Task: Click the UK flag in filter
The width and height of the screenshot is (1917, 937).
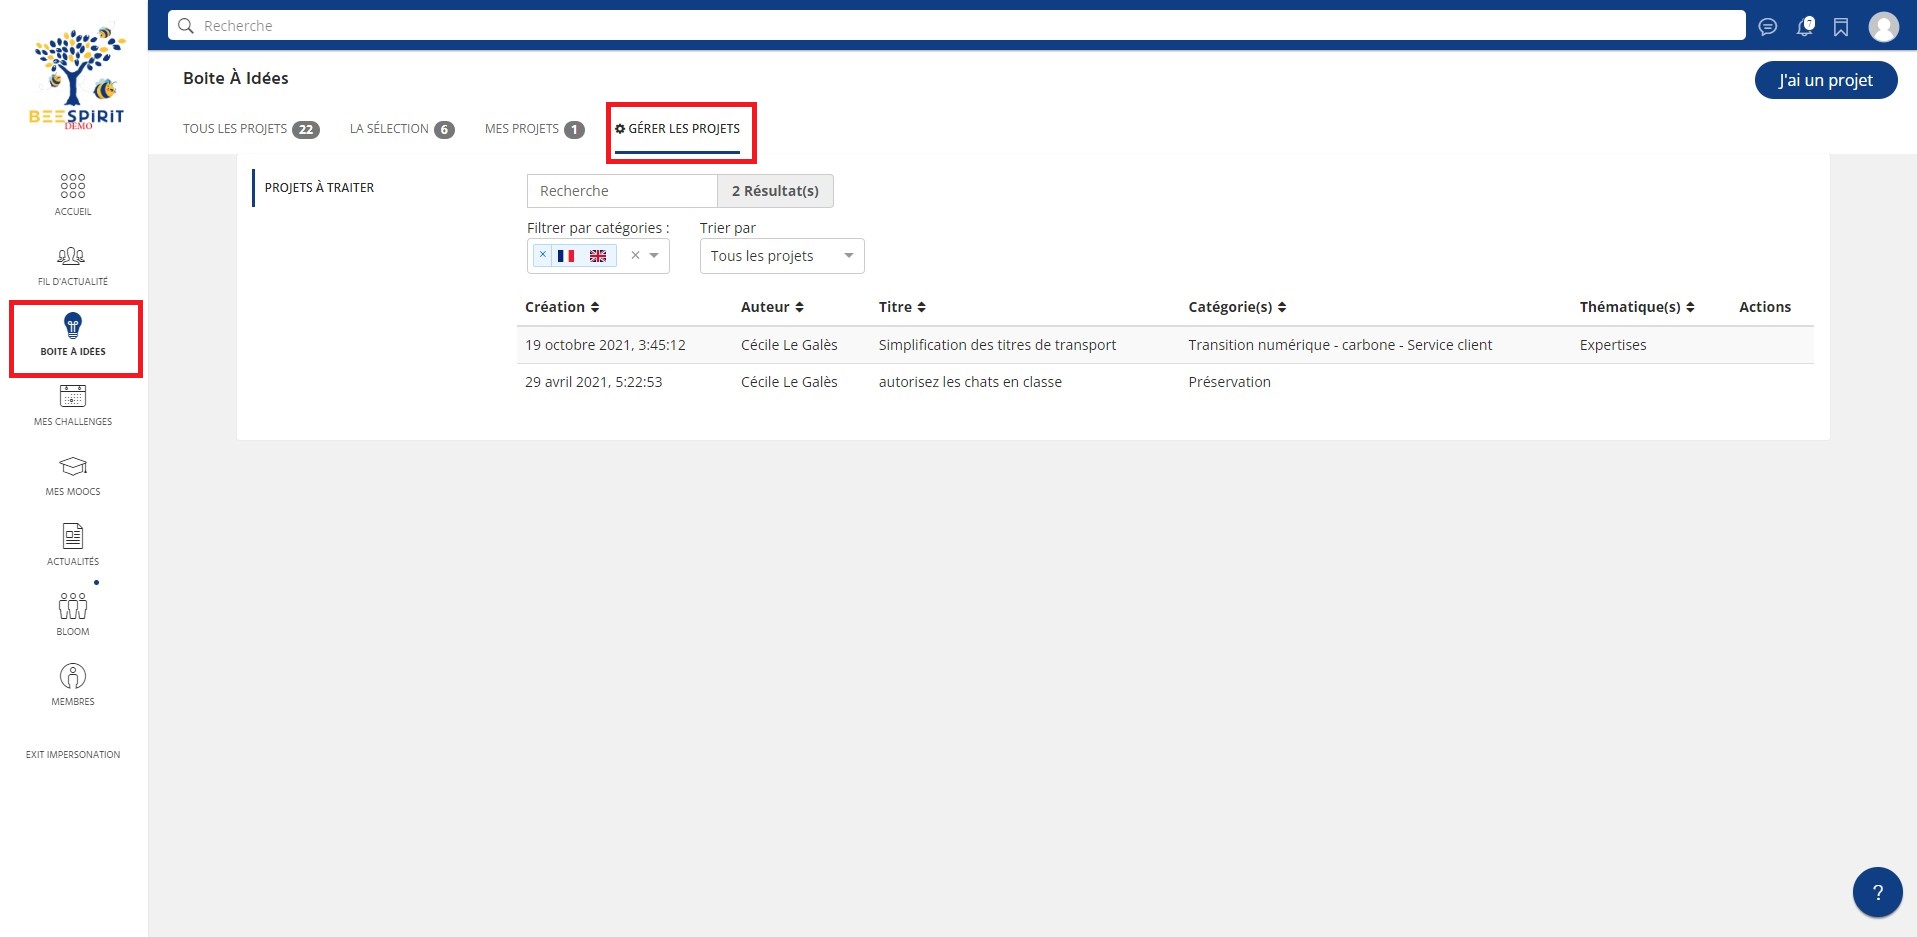Action: 598,256
